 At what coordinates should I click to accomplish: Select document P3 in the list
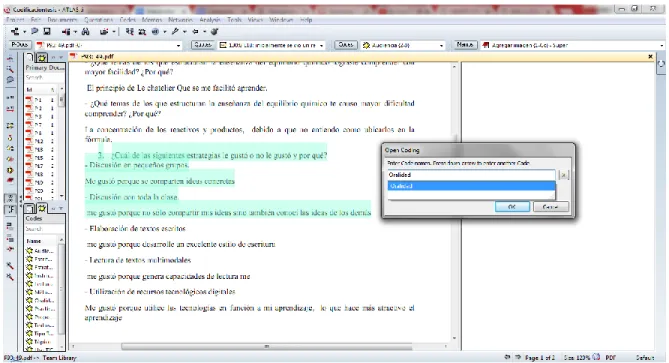click(41, 116)
